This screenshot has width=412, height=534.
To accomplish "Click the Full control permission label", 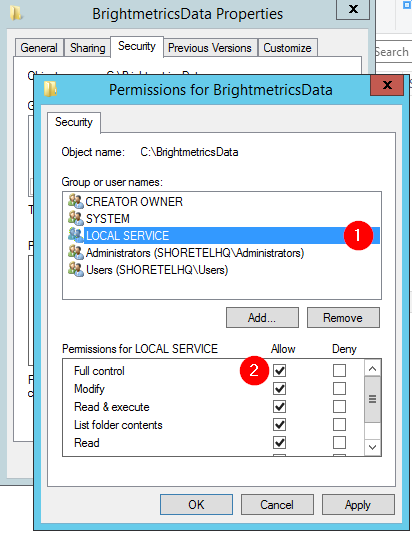I will point(99,371).
